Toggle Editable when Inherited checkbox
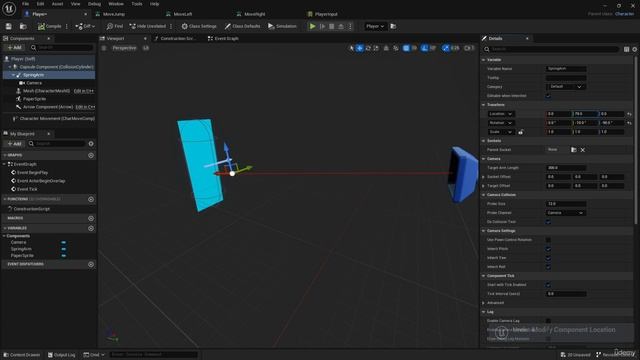640x360 pixels. coord(548,96)
